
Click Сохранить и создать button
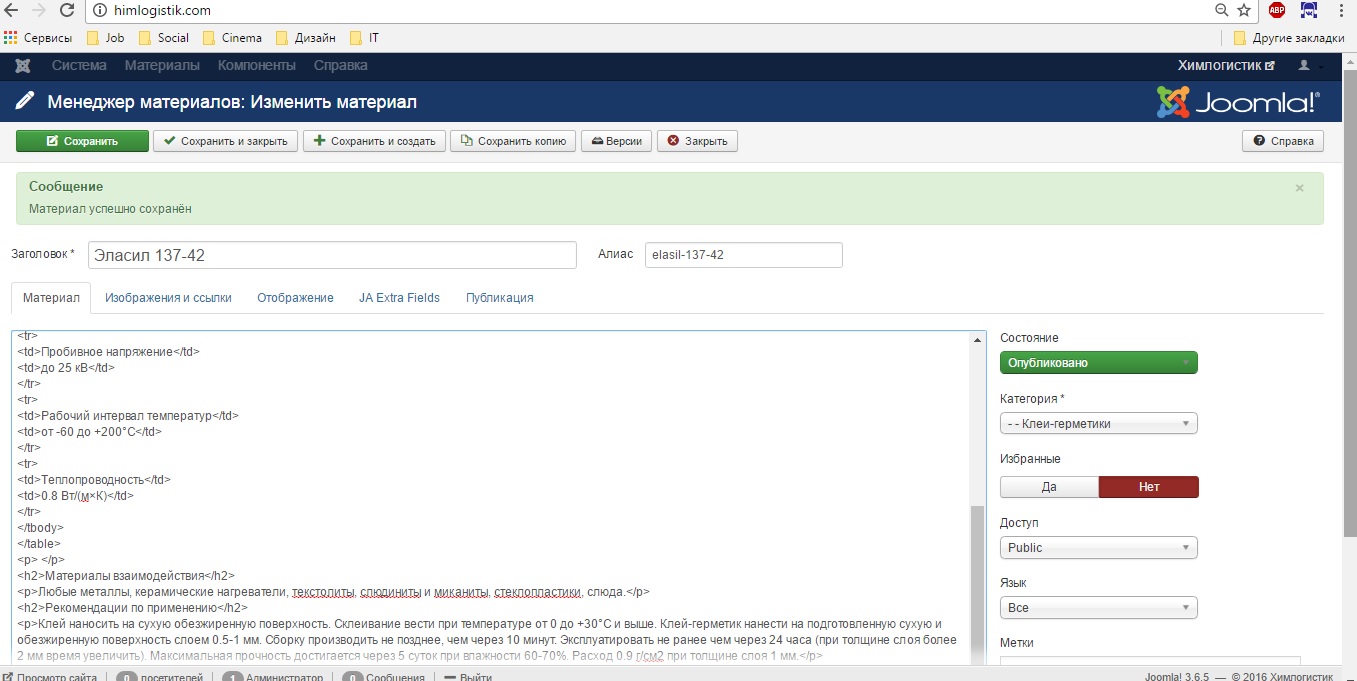point(374,141)
